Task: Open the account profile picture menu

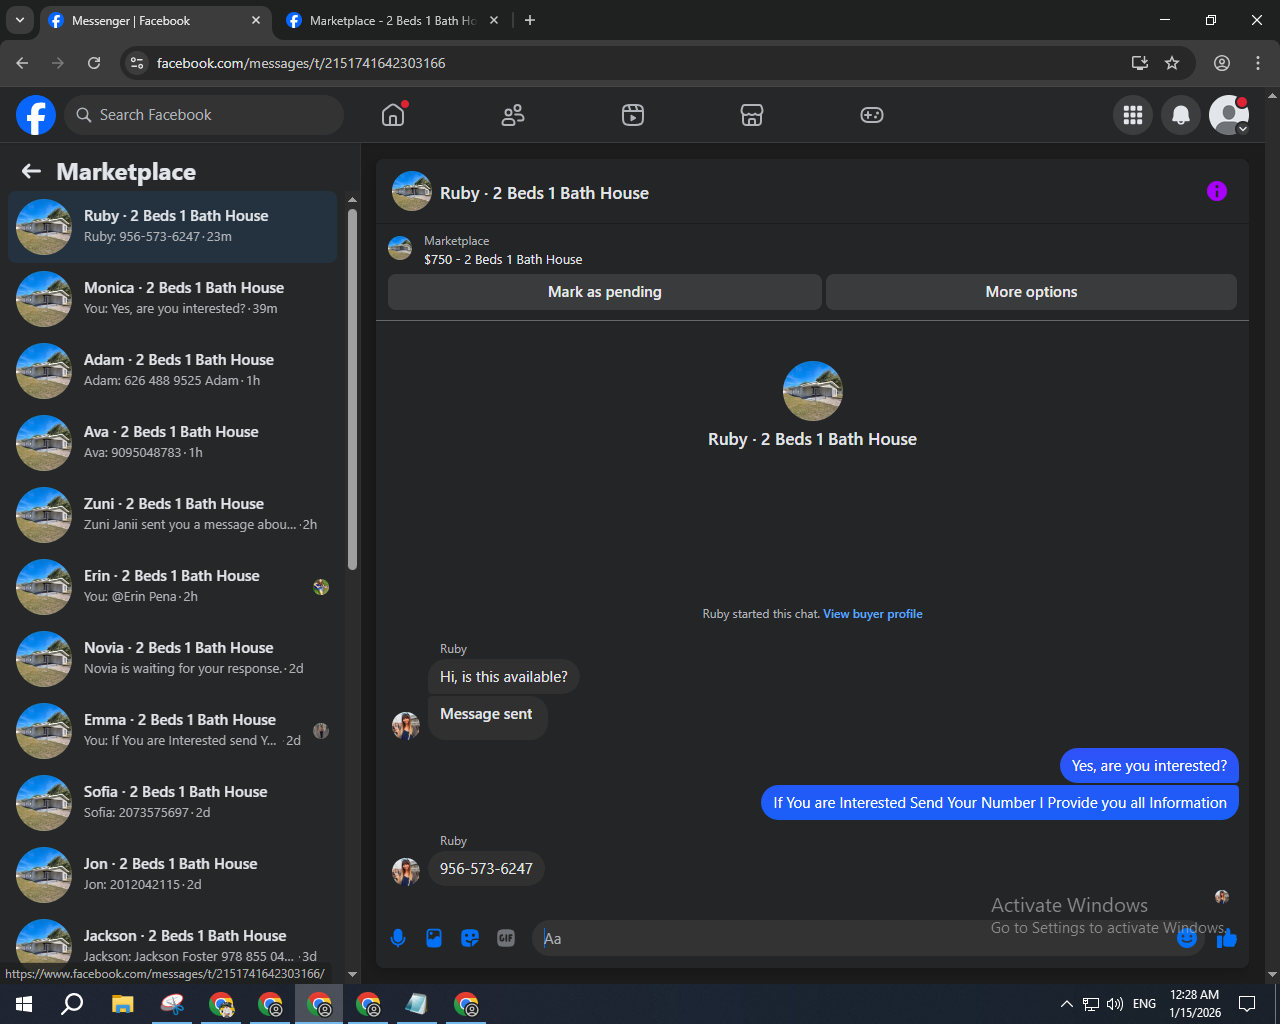Action: click(x=1229, y=115)
